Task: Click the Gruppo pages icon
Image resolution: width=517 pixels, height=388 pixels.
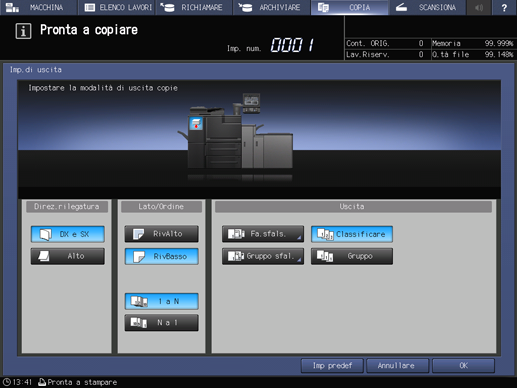Action: click(x=325, y=256)
